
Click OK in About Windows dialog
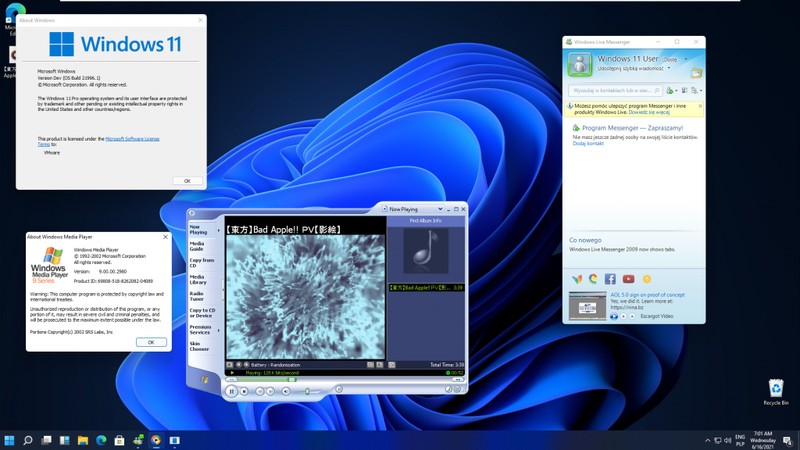[x=187, y=181]
